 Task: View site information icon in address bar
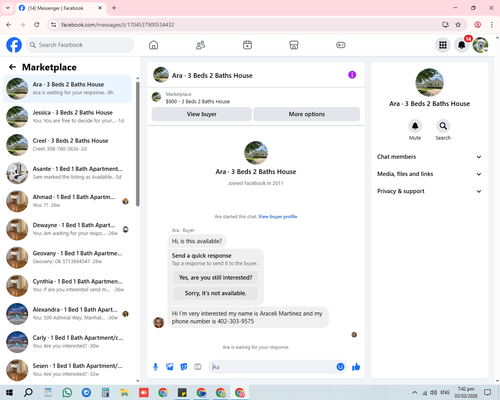click(53, 25)
